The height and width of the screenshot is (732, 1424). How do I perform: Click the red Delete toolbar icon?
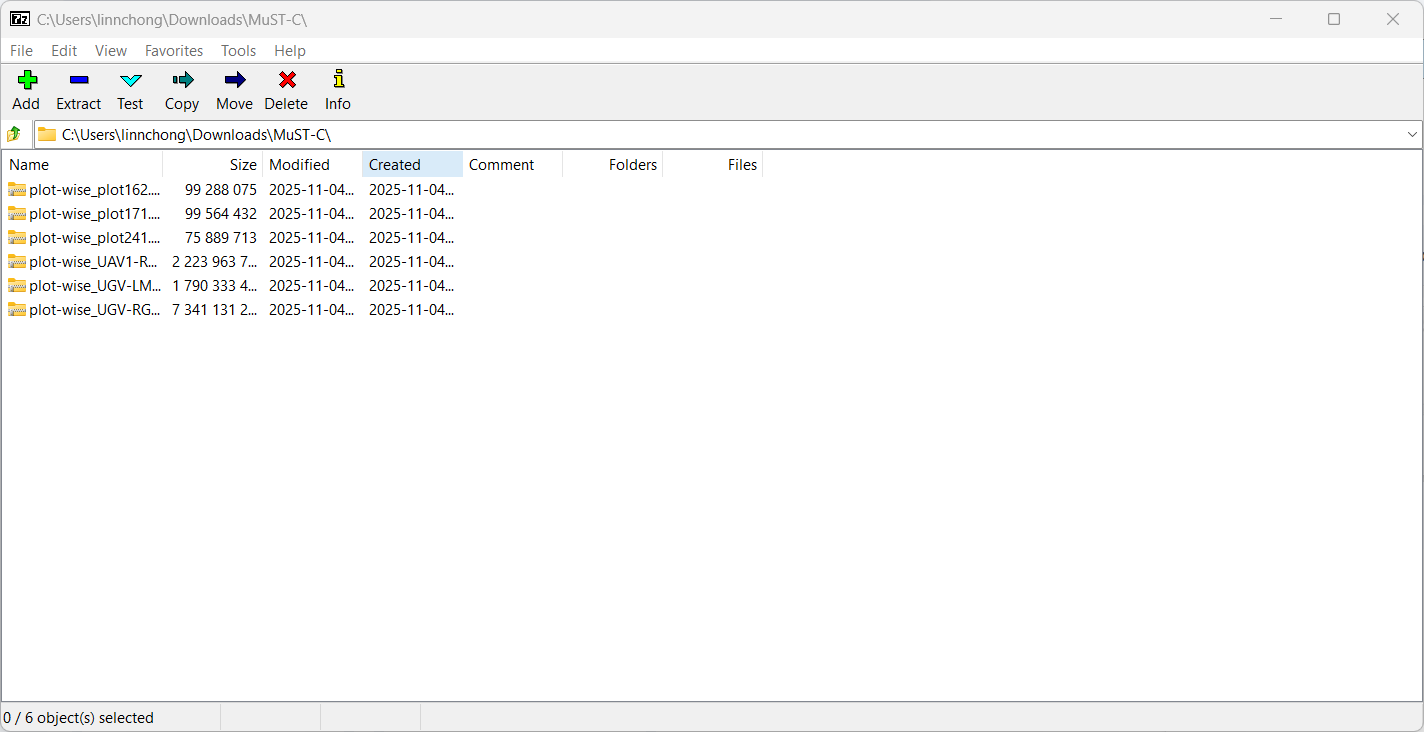(286, 81)
